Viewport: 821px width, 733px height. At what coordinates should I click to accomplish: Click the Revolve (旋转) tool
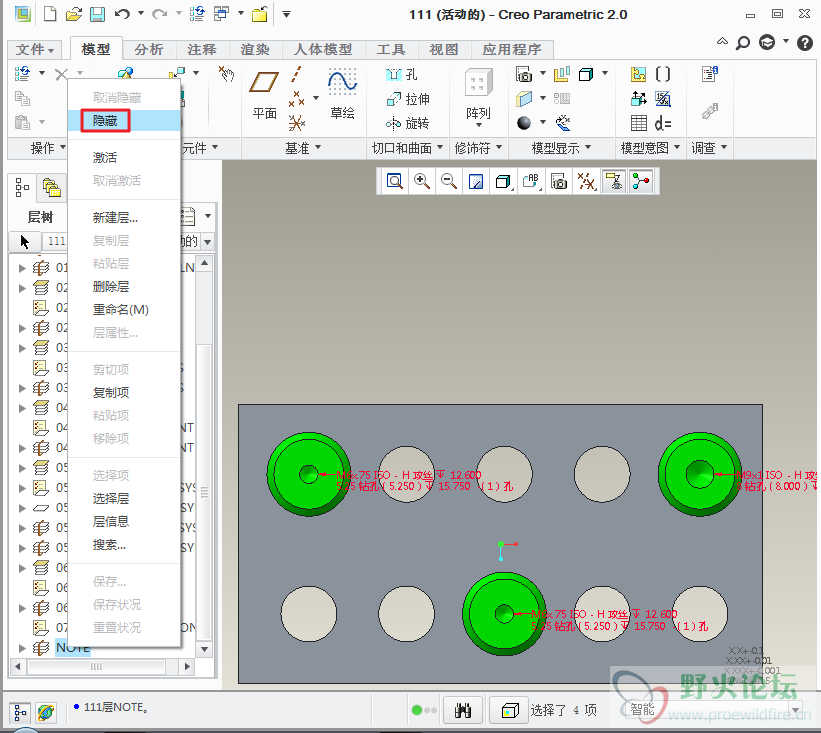(407, 123)
